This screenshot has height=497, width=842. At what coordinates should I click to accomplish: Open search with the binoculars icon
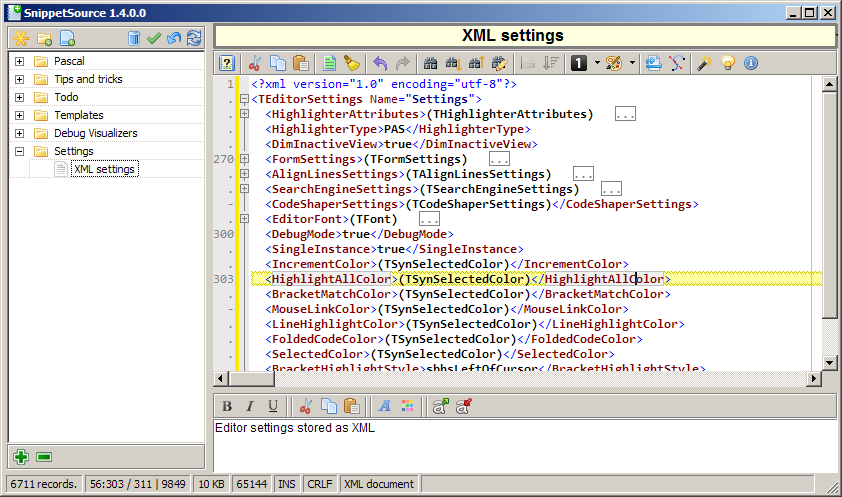click(431, 63)
